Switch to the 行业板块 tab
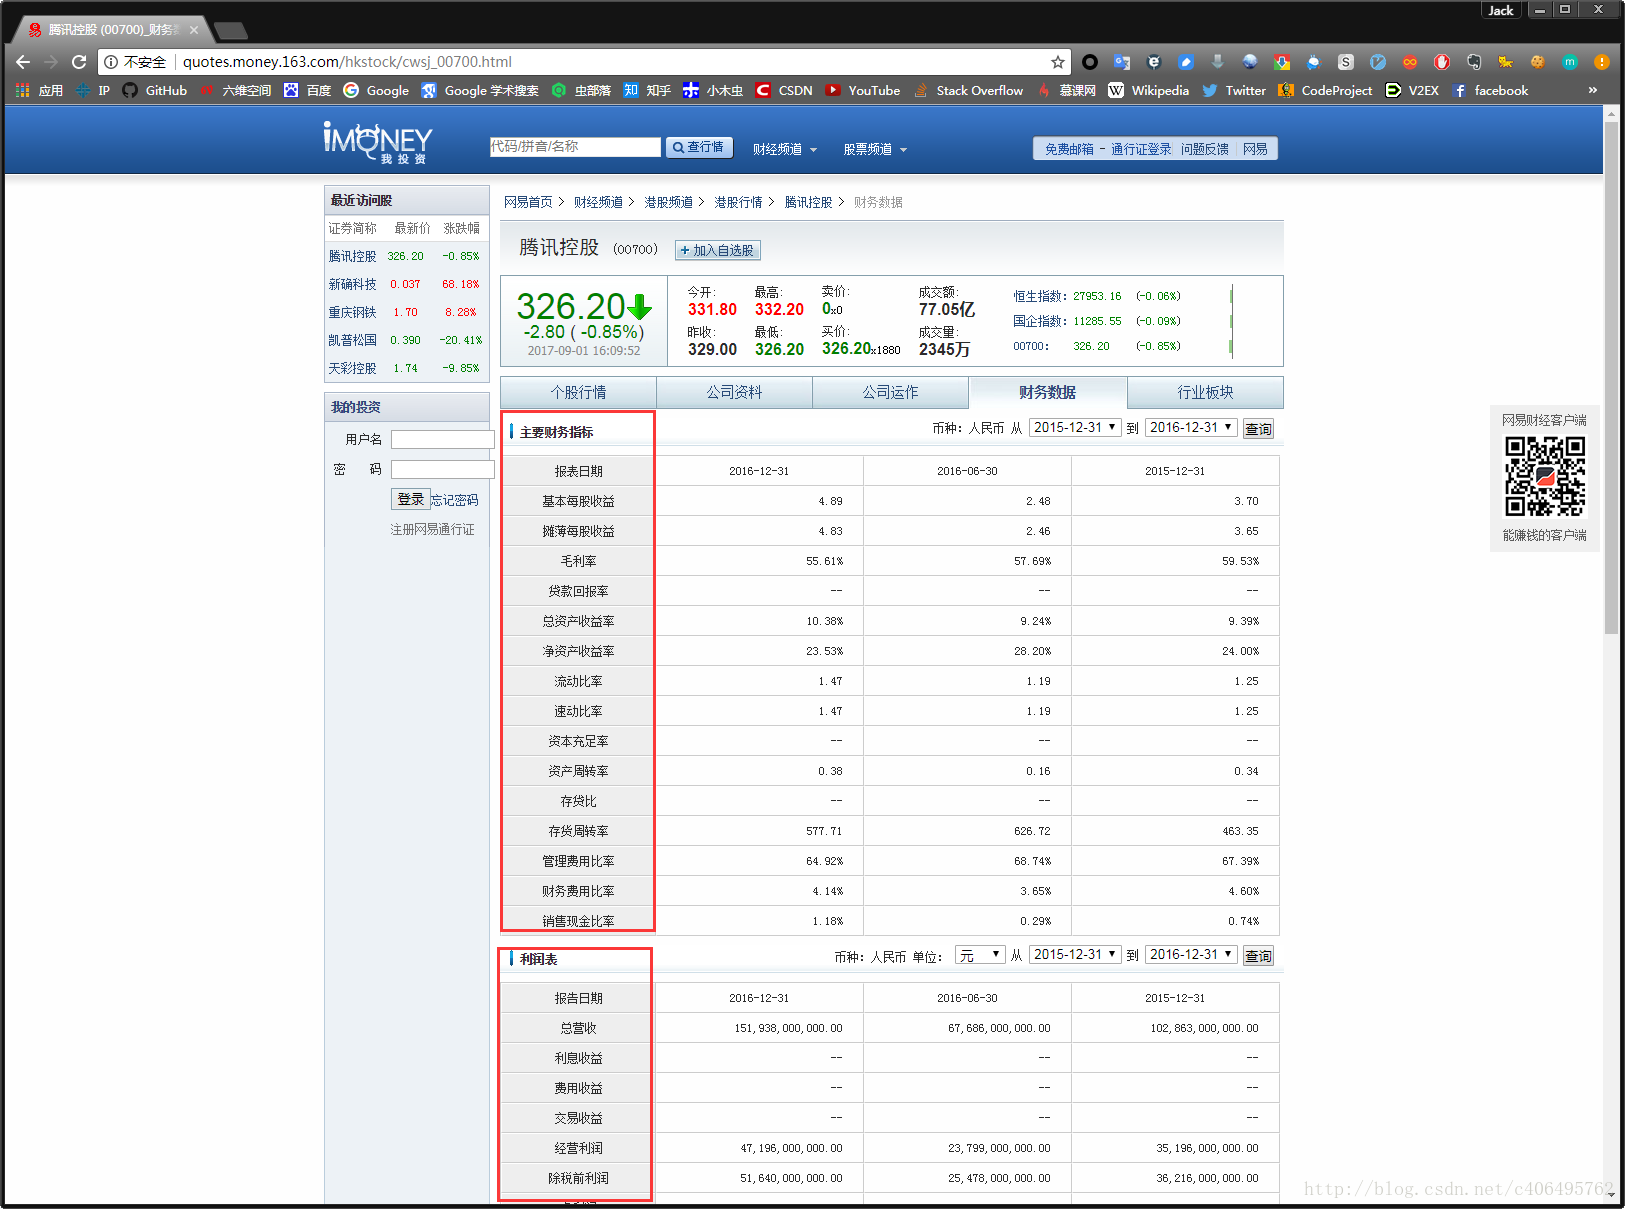Screen dimensions: 1625x1209 [1205, 392]
